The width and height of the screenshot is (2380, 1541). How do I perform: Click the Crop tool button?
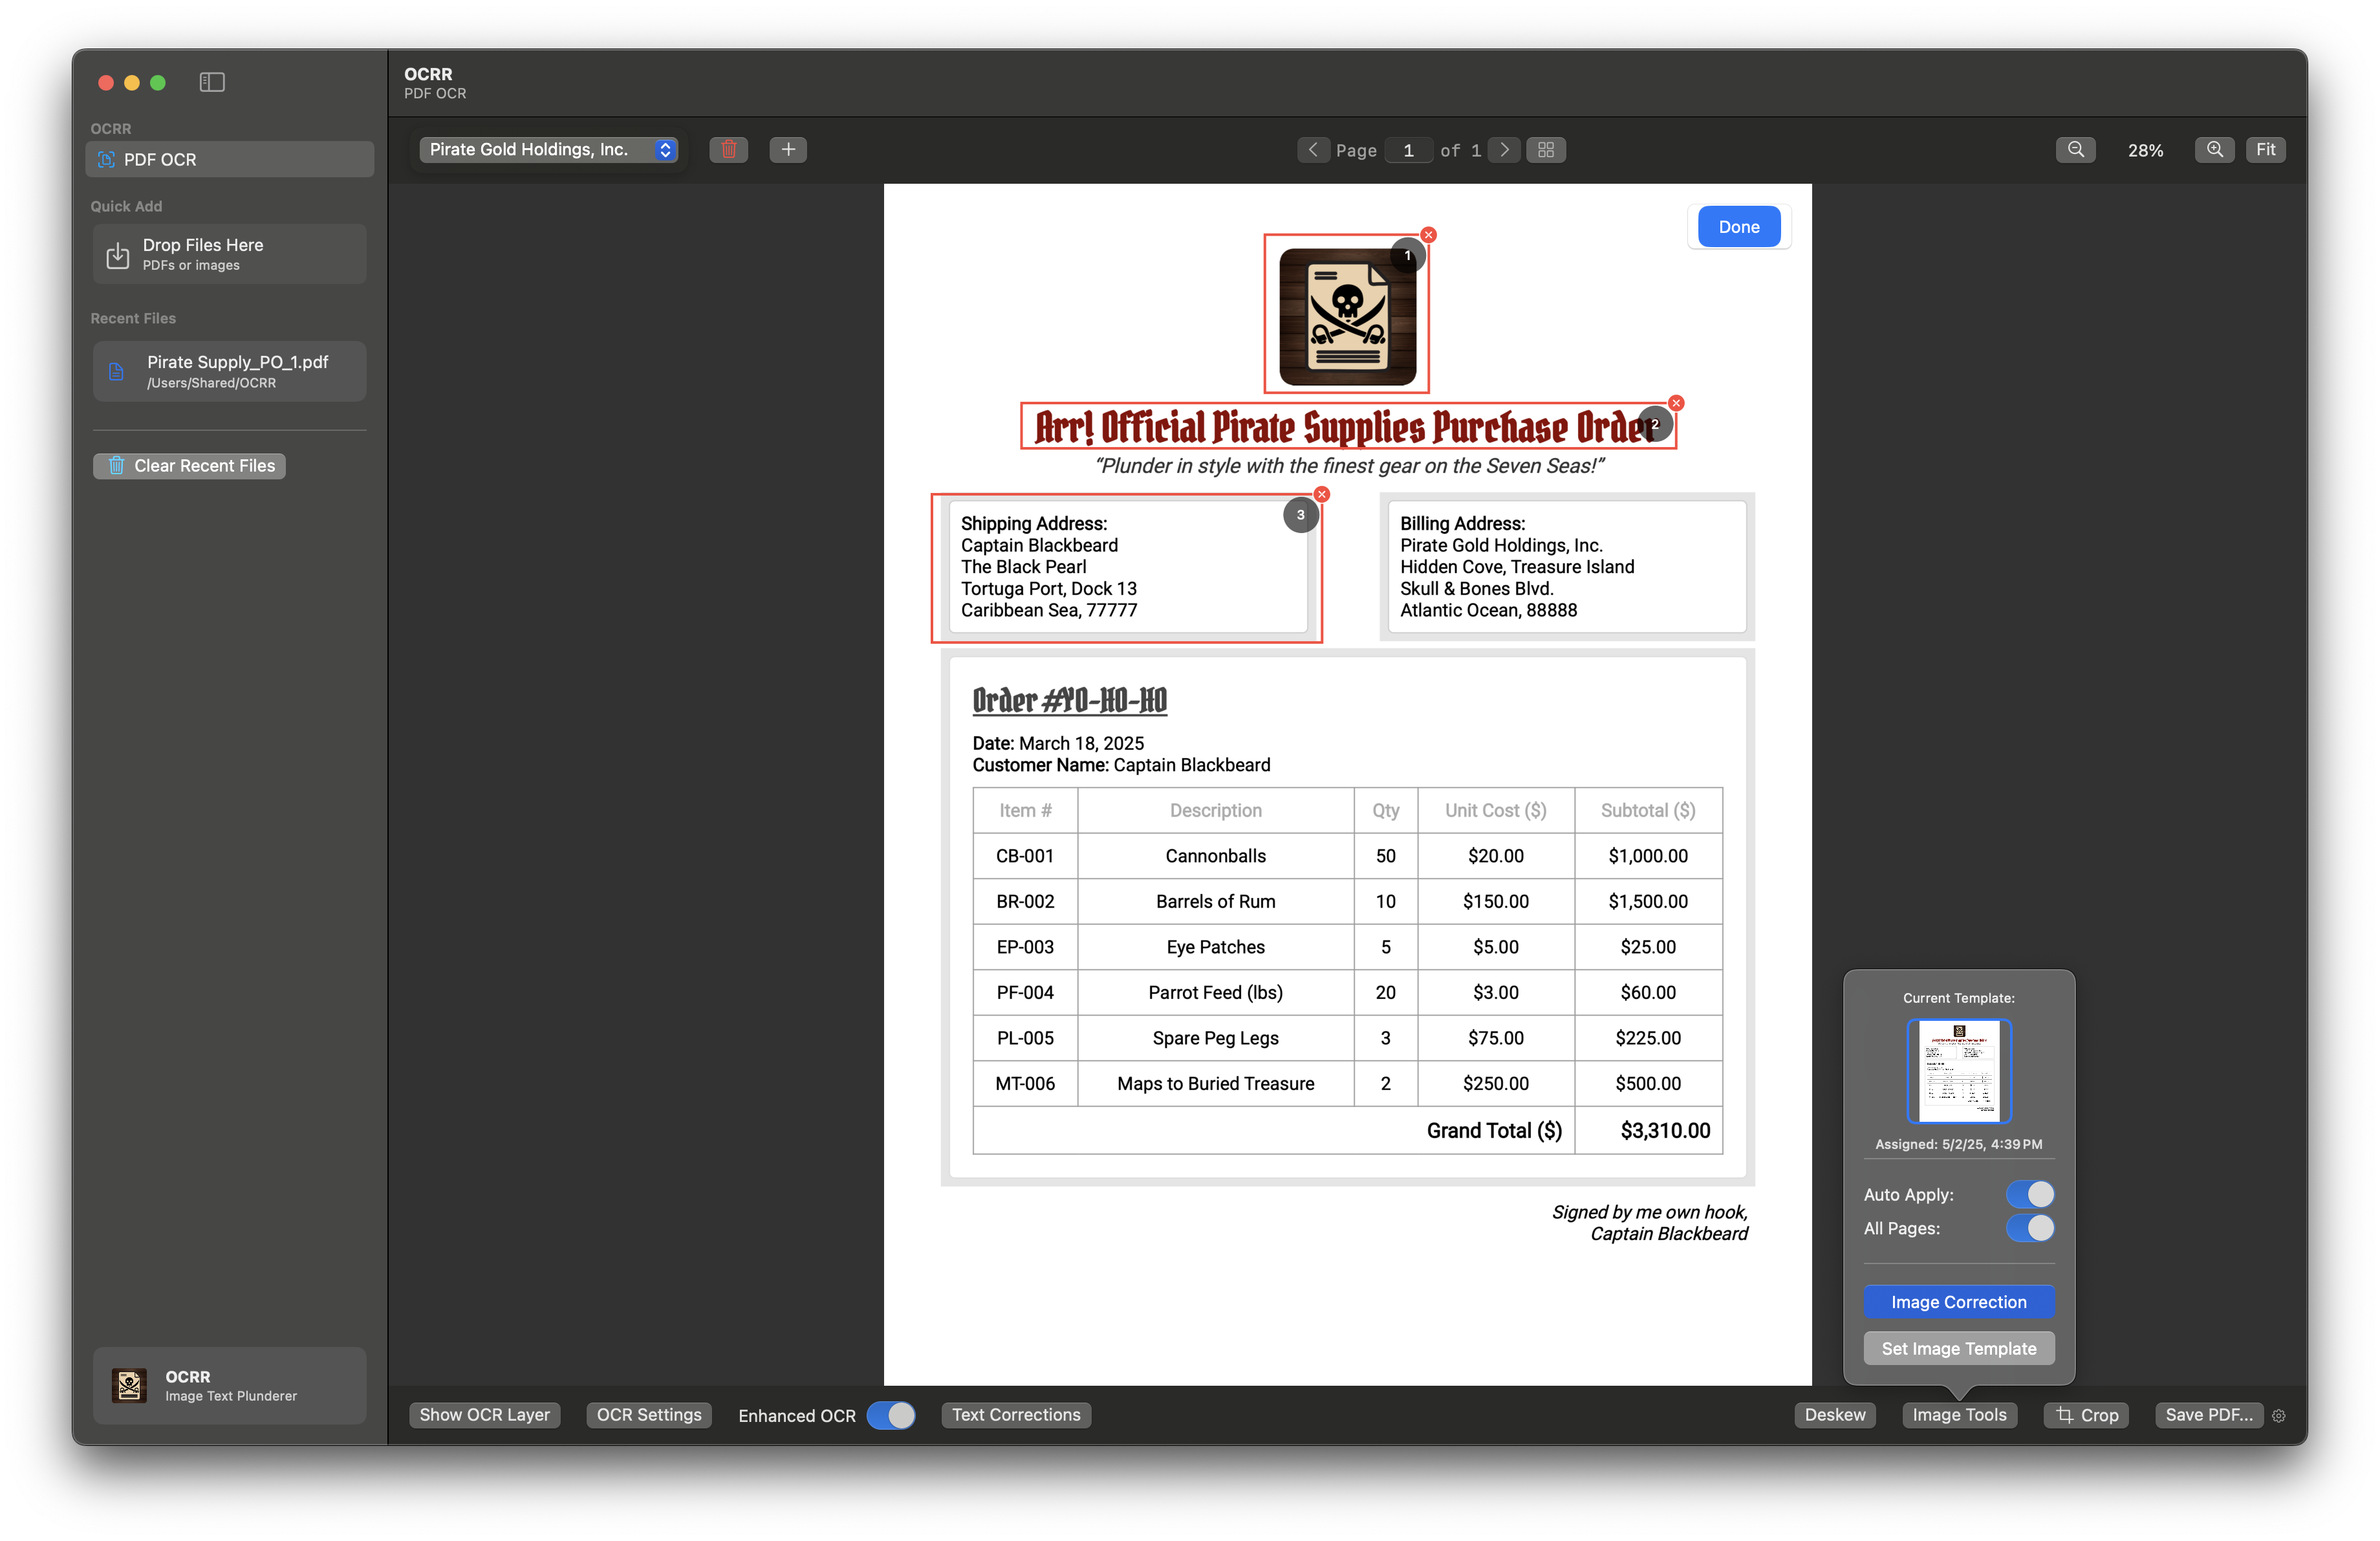[x=2087, y=1415]
